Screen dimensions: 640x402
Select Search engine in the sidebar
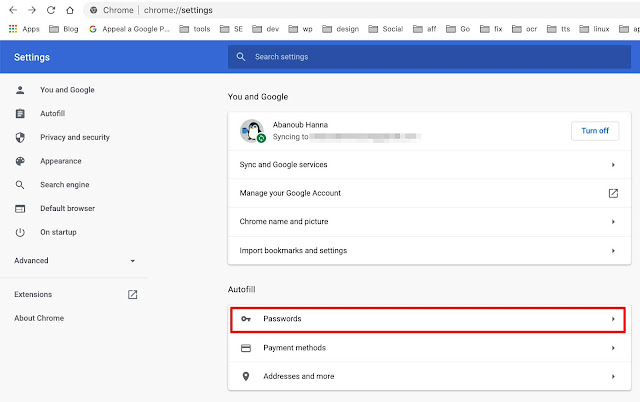click(66, 185)
